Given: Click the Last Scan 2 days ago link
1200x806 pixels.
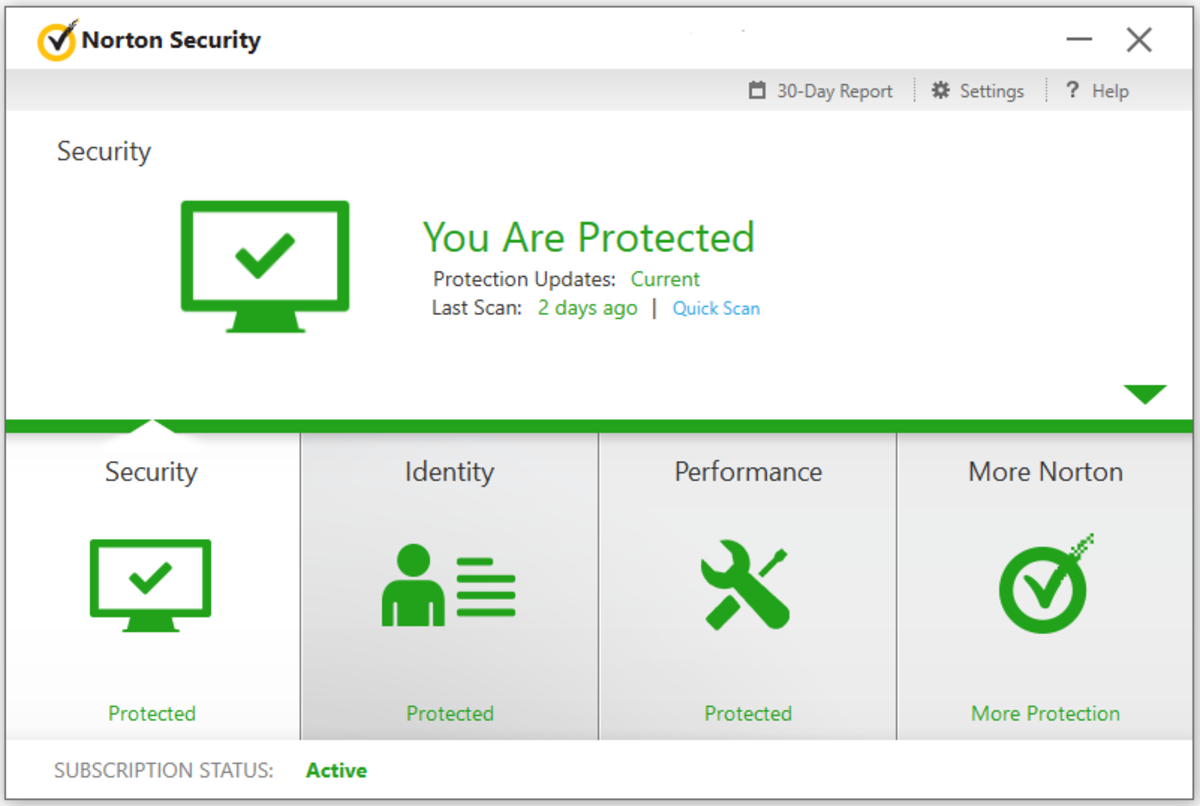Looking at the screenshot, I should (586, 308).
